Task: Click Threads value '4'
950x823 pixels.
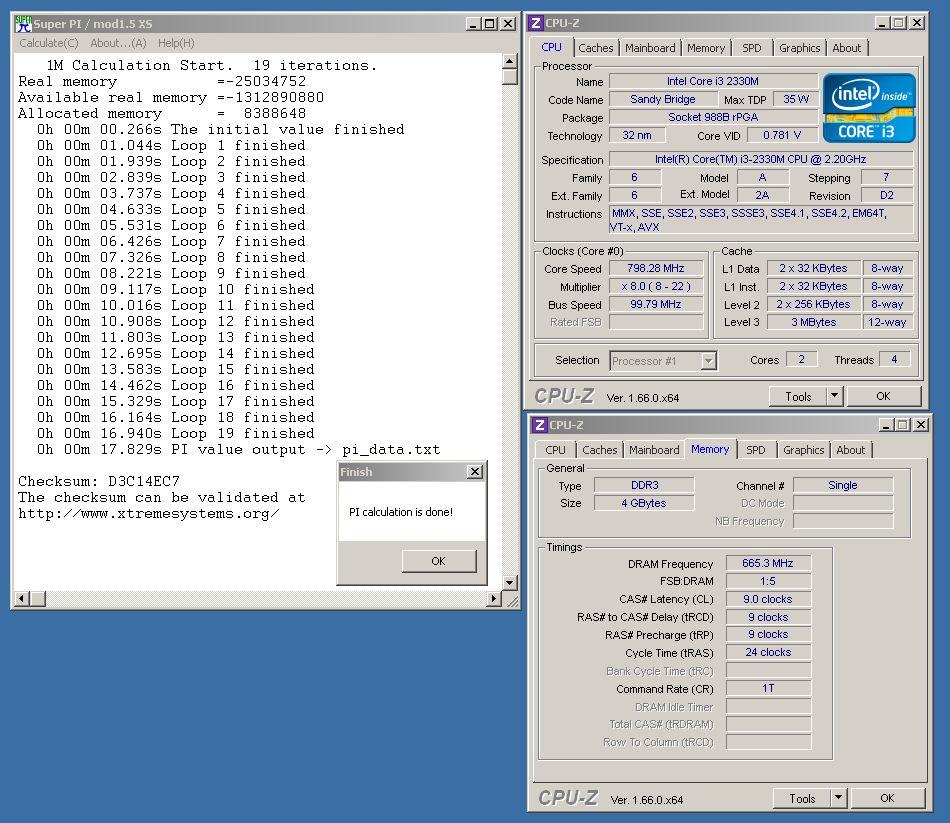Action: [894, 359]
